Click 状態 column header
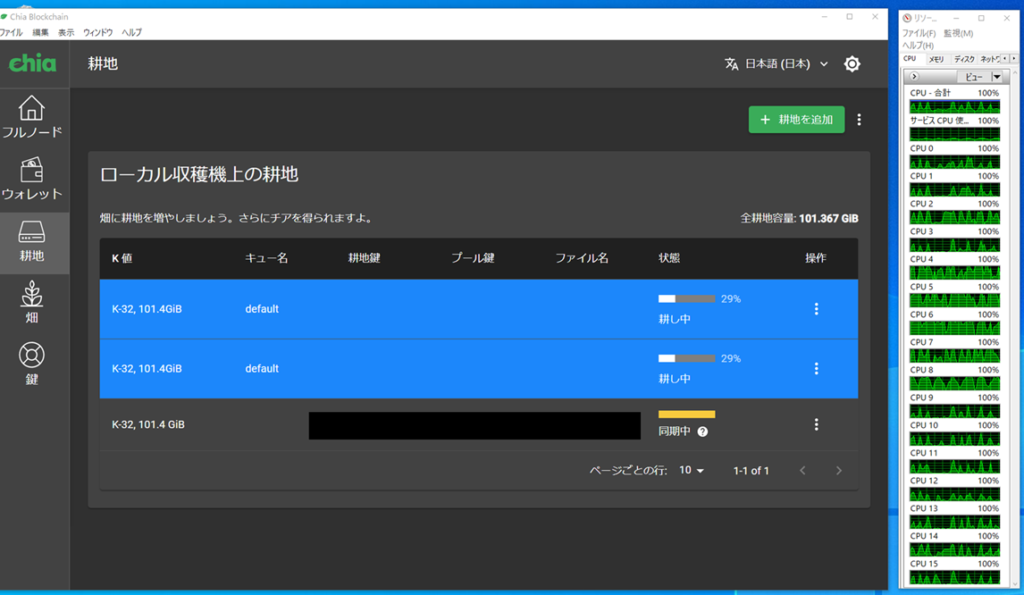This screenshot has height=595, width=1024. click(x=669, y=258)
